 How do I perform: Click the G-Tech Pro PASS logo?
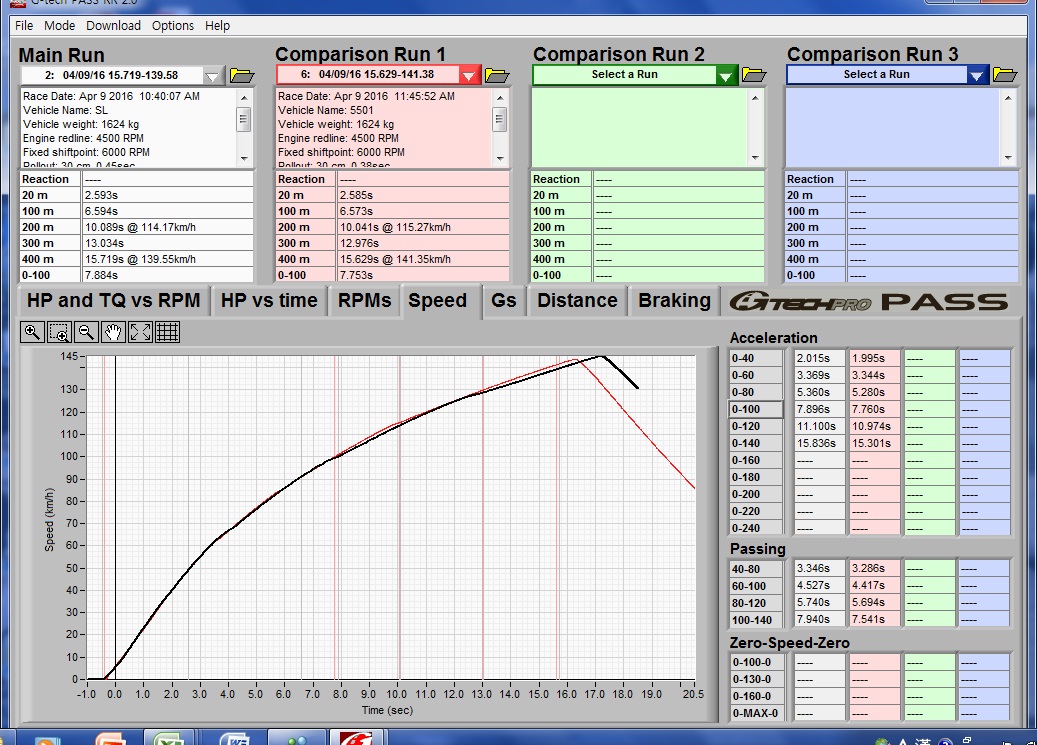point(868,302)
